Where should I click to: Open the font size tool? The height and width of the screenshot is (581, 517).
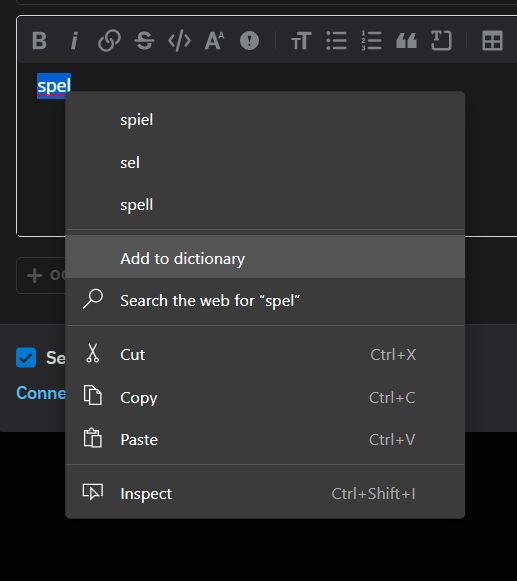[215, 40]
